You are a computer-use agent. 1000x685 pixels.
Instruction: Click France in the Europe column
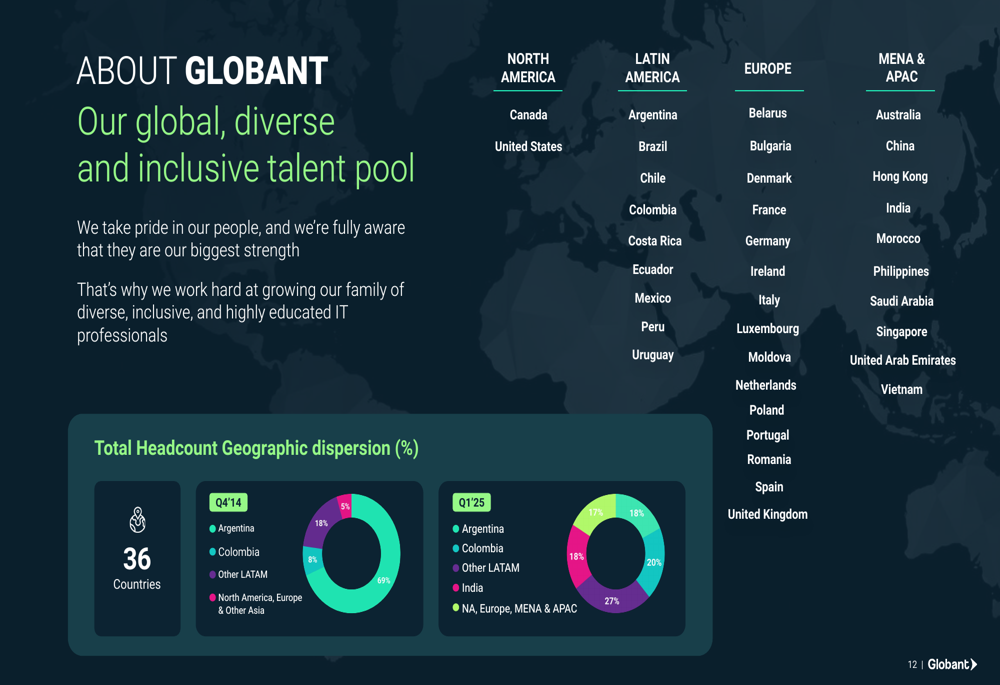(769, 210)
